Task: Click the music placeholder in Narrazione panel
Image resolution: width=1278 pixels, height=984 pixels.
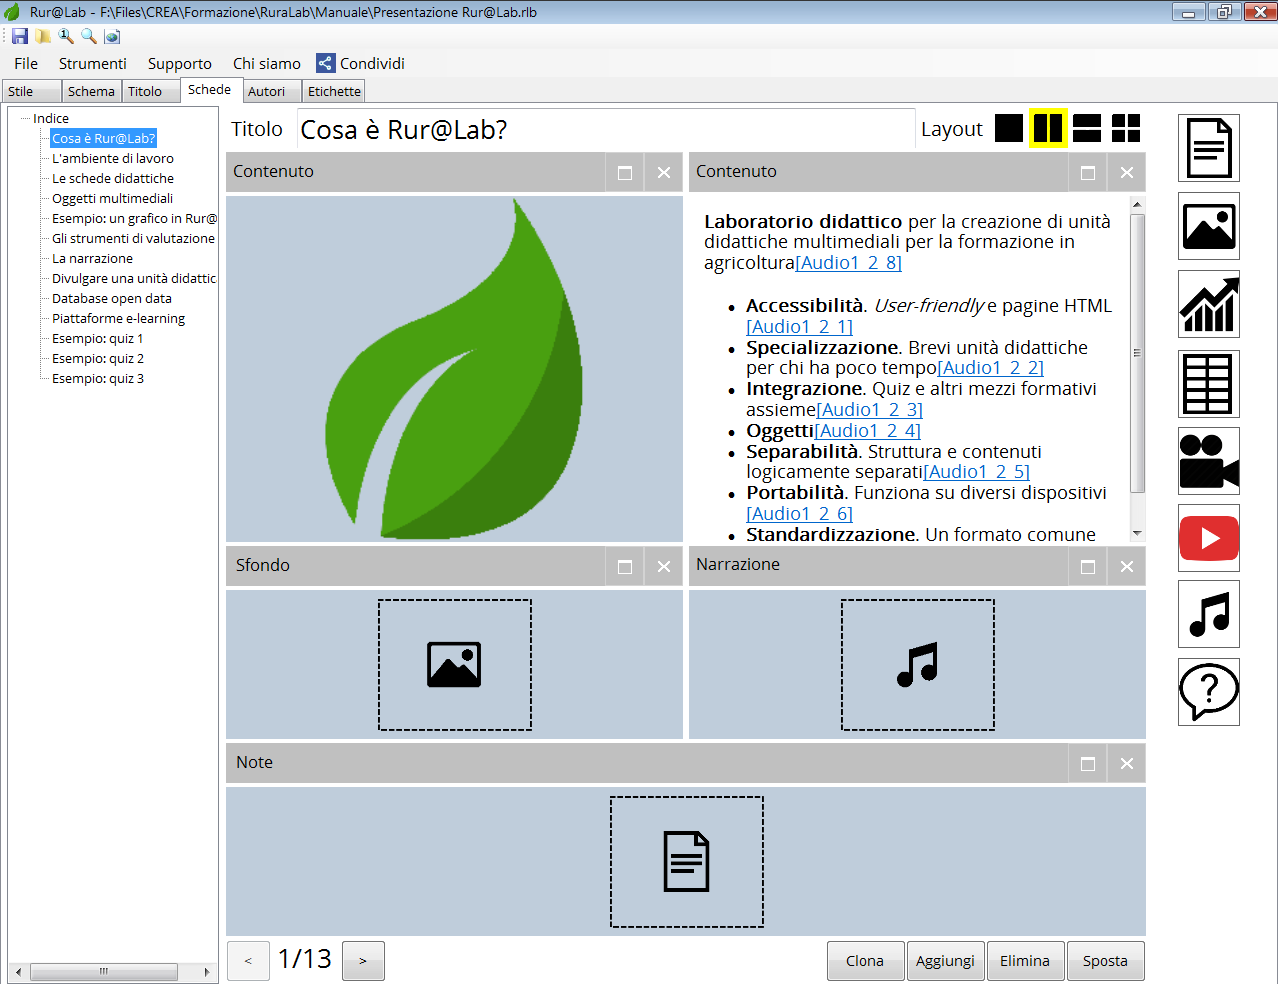Action: (x=918, y=665)
